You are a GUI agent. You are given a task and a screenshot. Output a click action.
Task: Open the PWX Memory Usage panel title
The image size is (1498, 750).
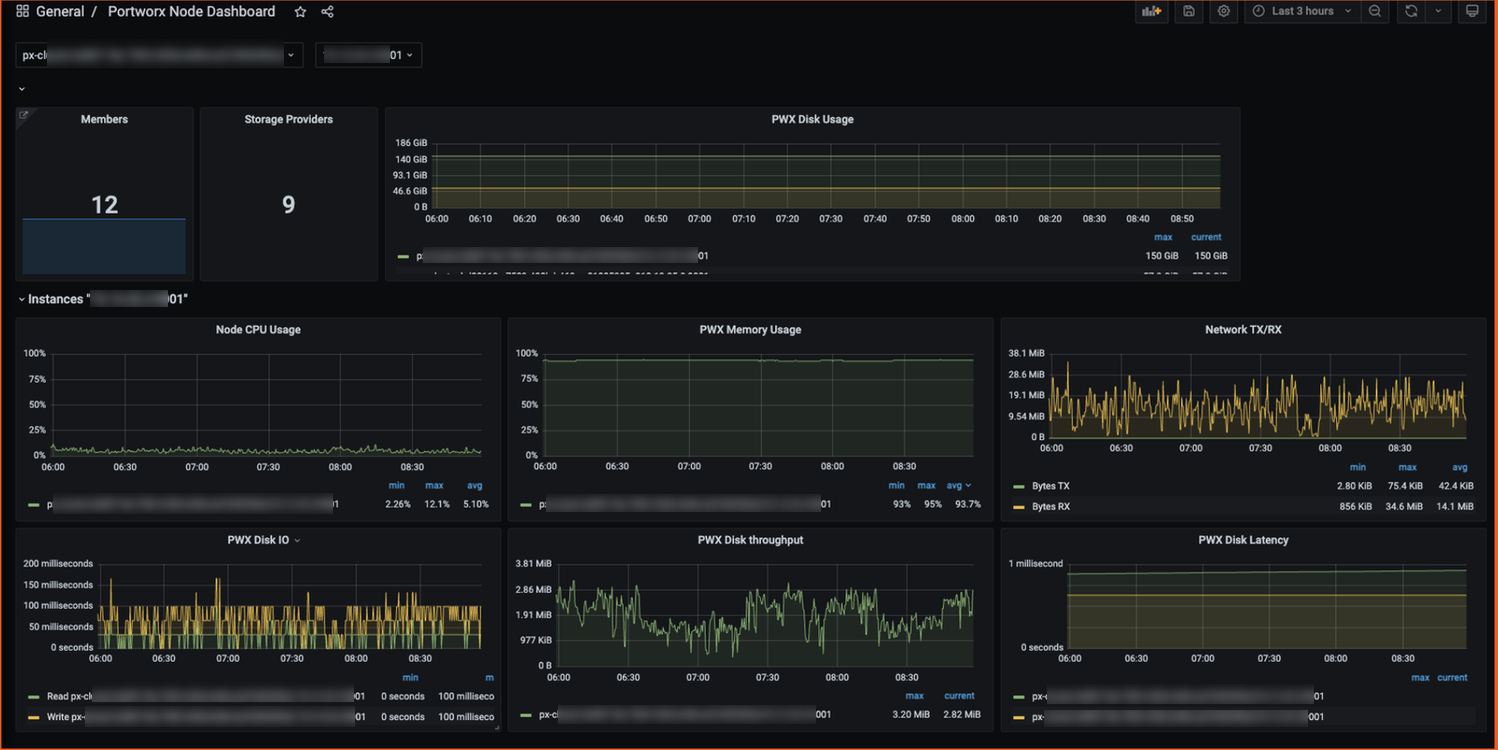(750, 329)
